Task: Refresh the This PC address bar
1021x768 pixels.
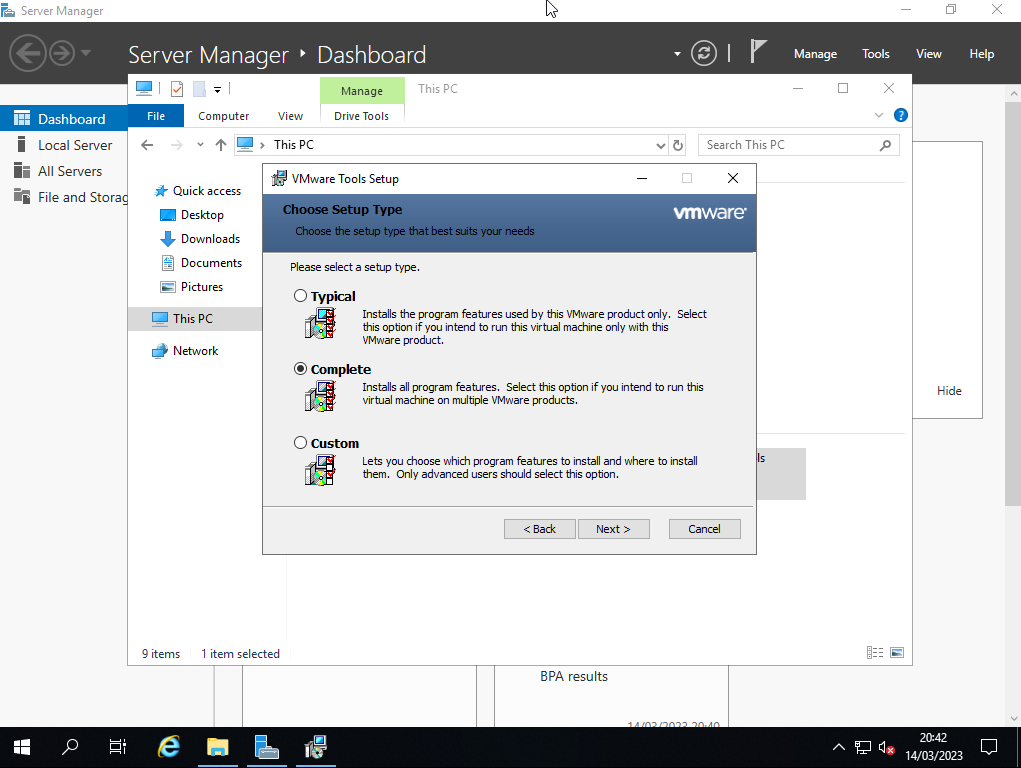Action: coord(678,145)
